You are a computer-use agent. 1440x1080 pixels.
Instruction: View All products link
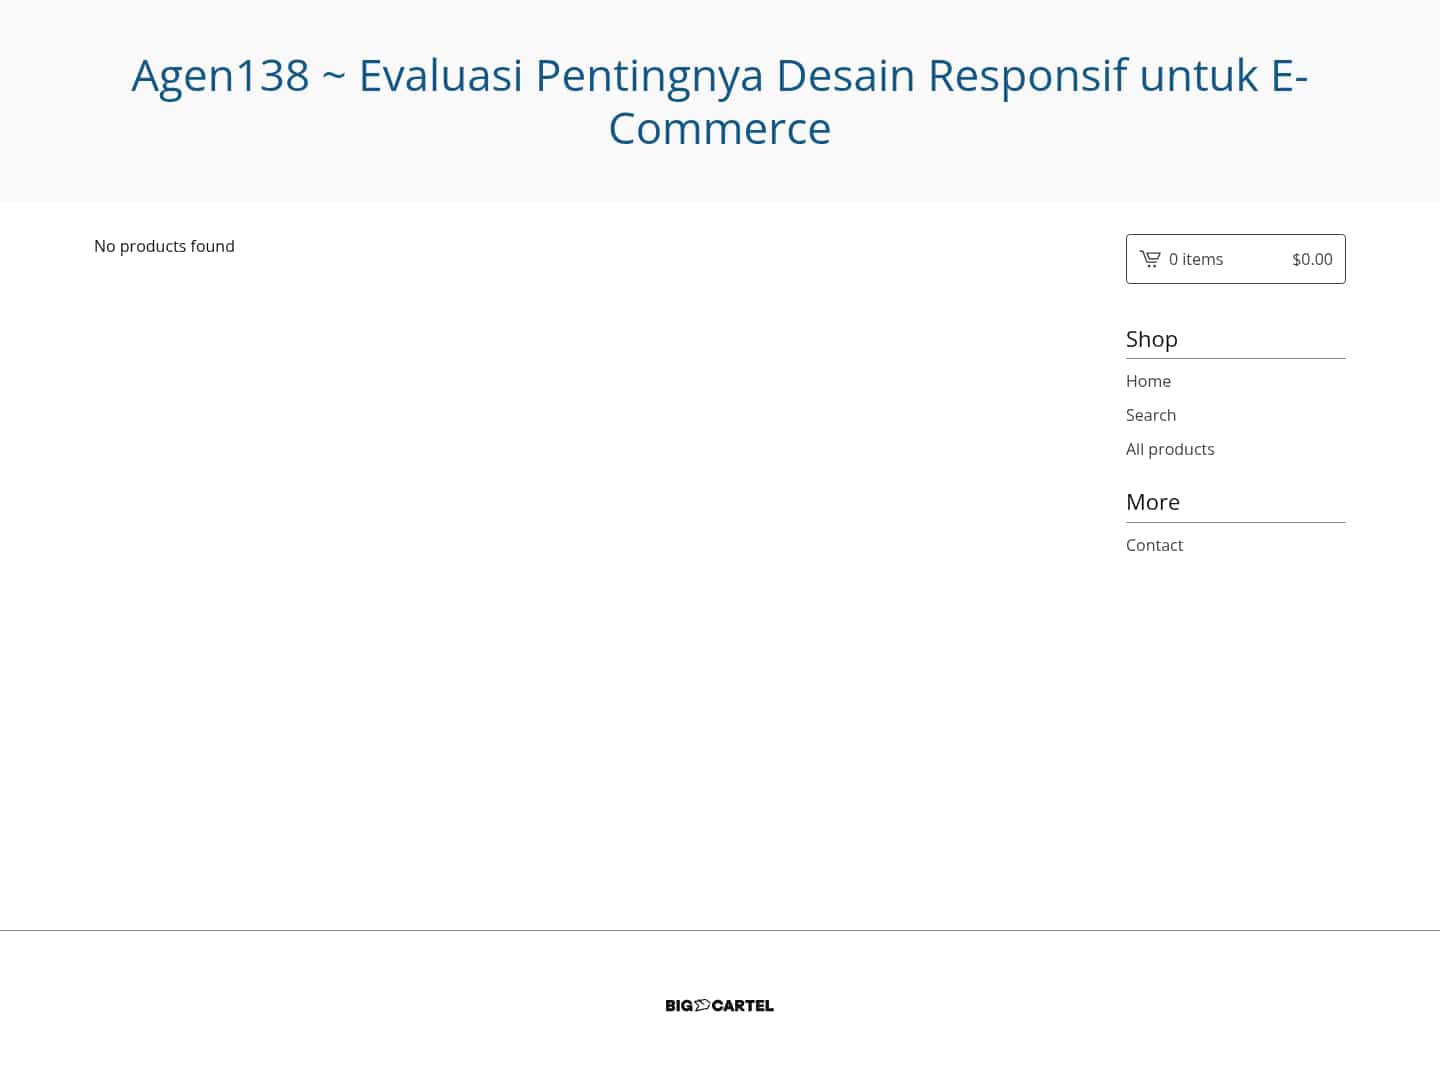(1170, 449)
